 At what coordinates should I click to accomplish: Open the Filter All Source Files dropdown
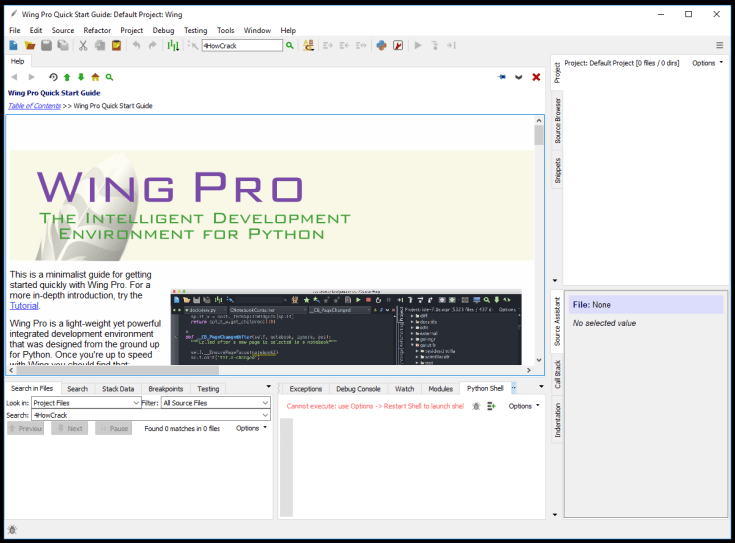tap(216, 403)
